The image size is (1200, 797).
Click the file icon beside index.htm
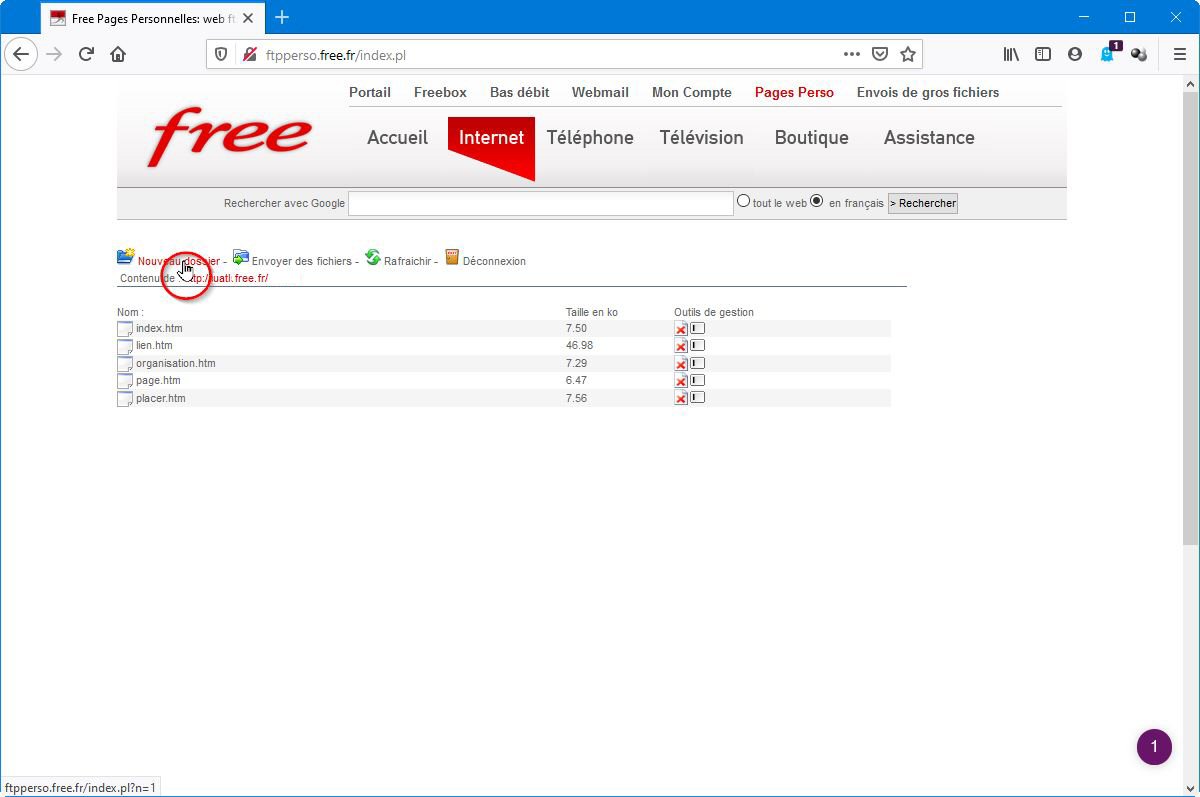point(125,329)
